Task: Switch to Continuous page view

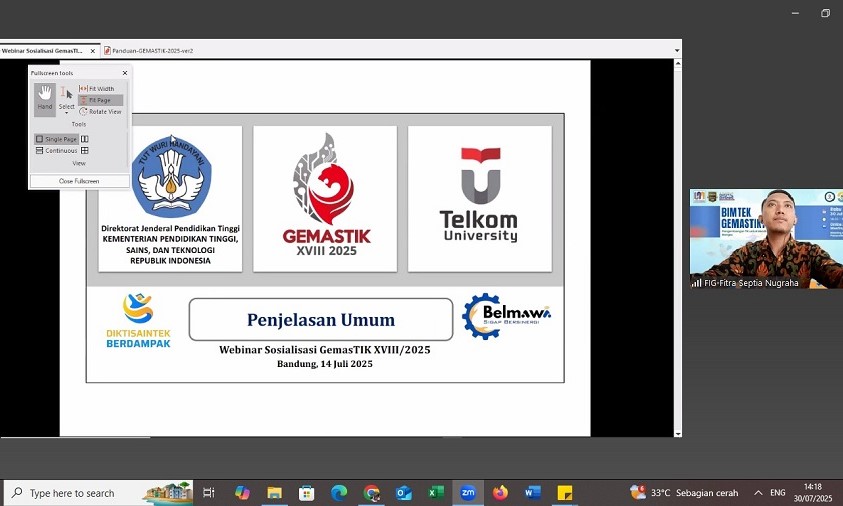Action: coord(56,151)
